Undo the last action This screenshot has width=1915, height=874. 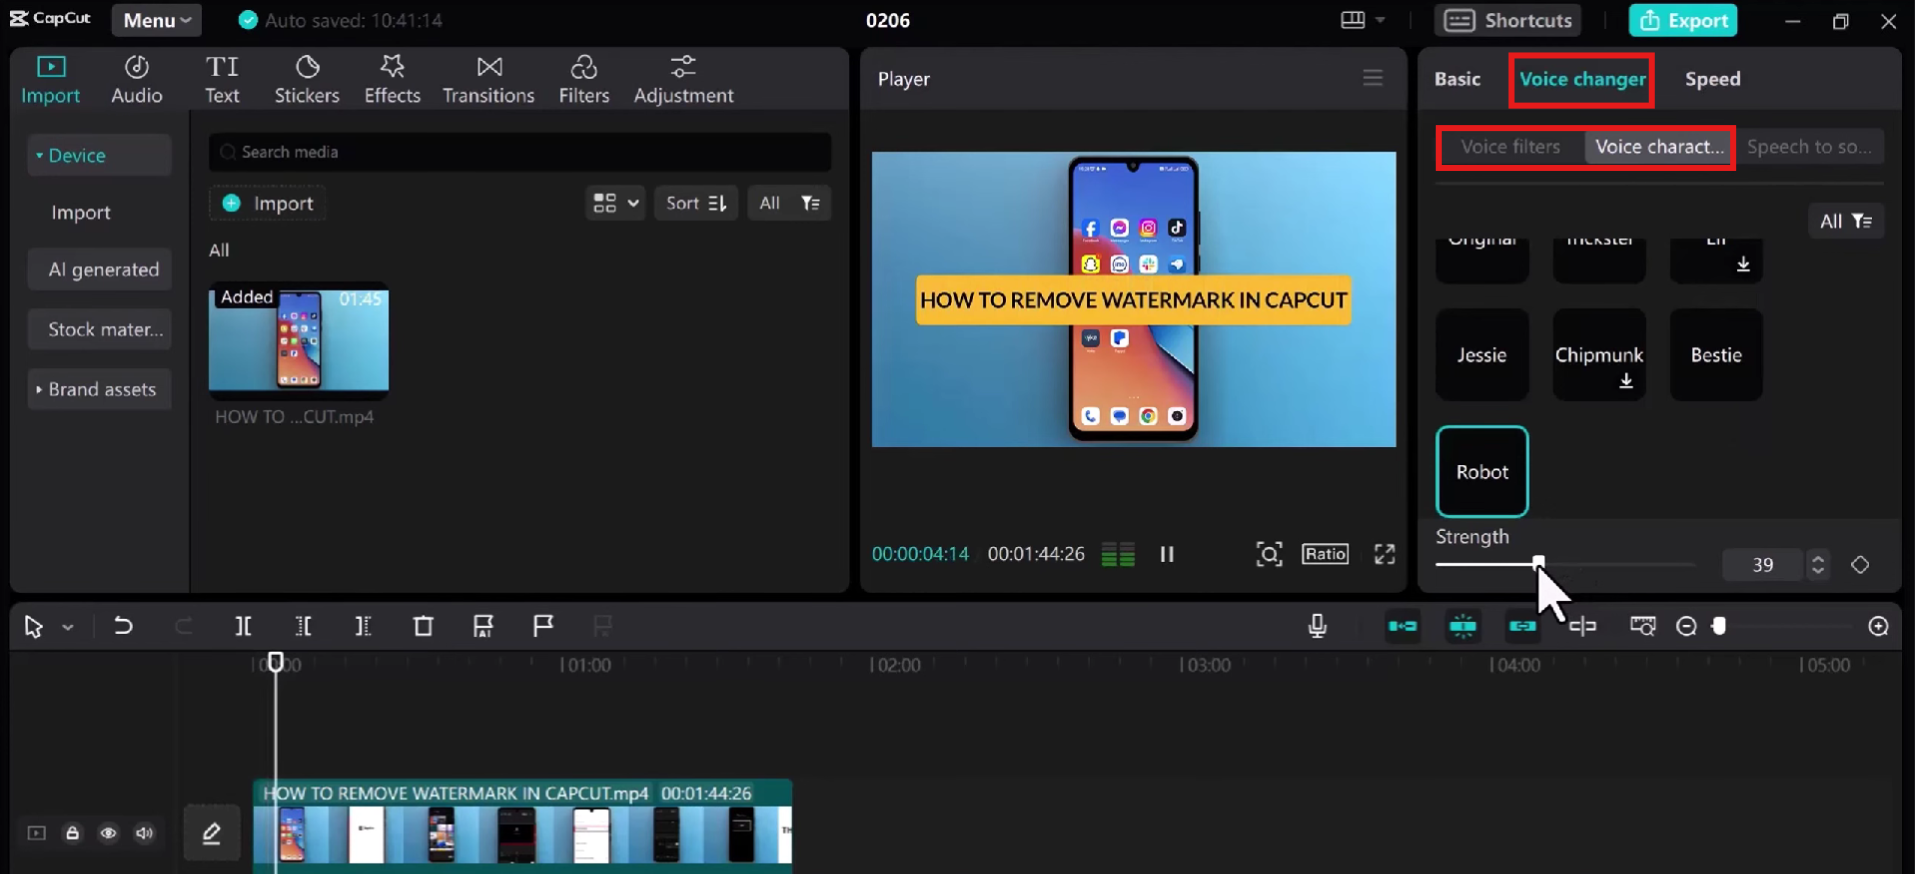tap(123, 626)
